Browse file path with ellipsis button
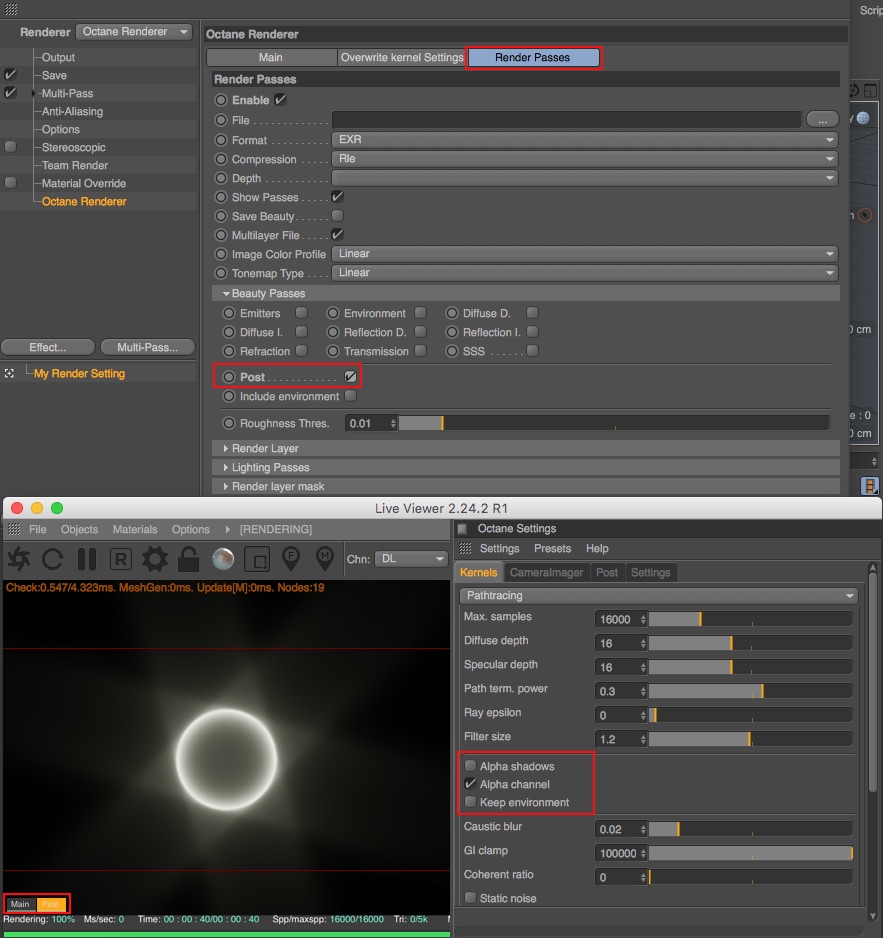The width and height of the screenshot is (883, 938). click(823, 120)
